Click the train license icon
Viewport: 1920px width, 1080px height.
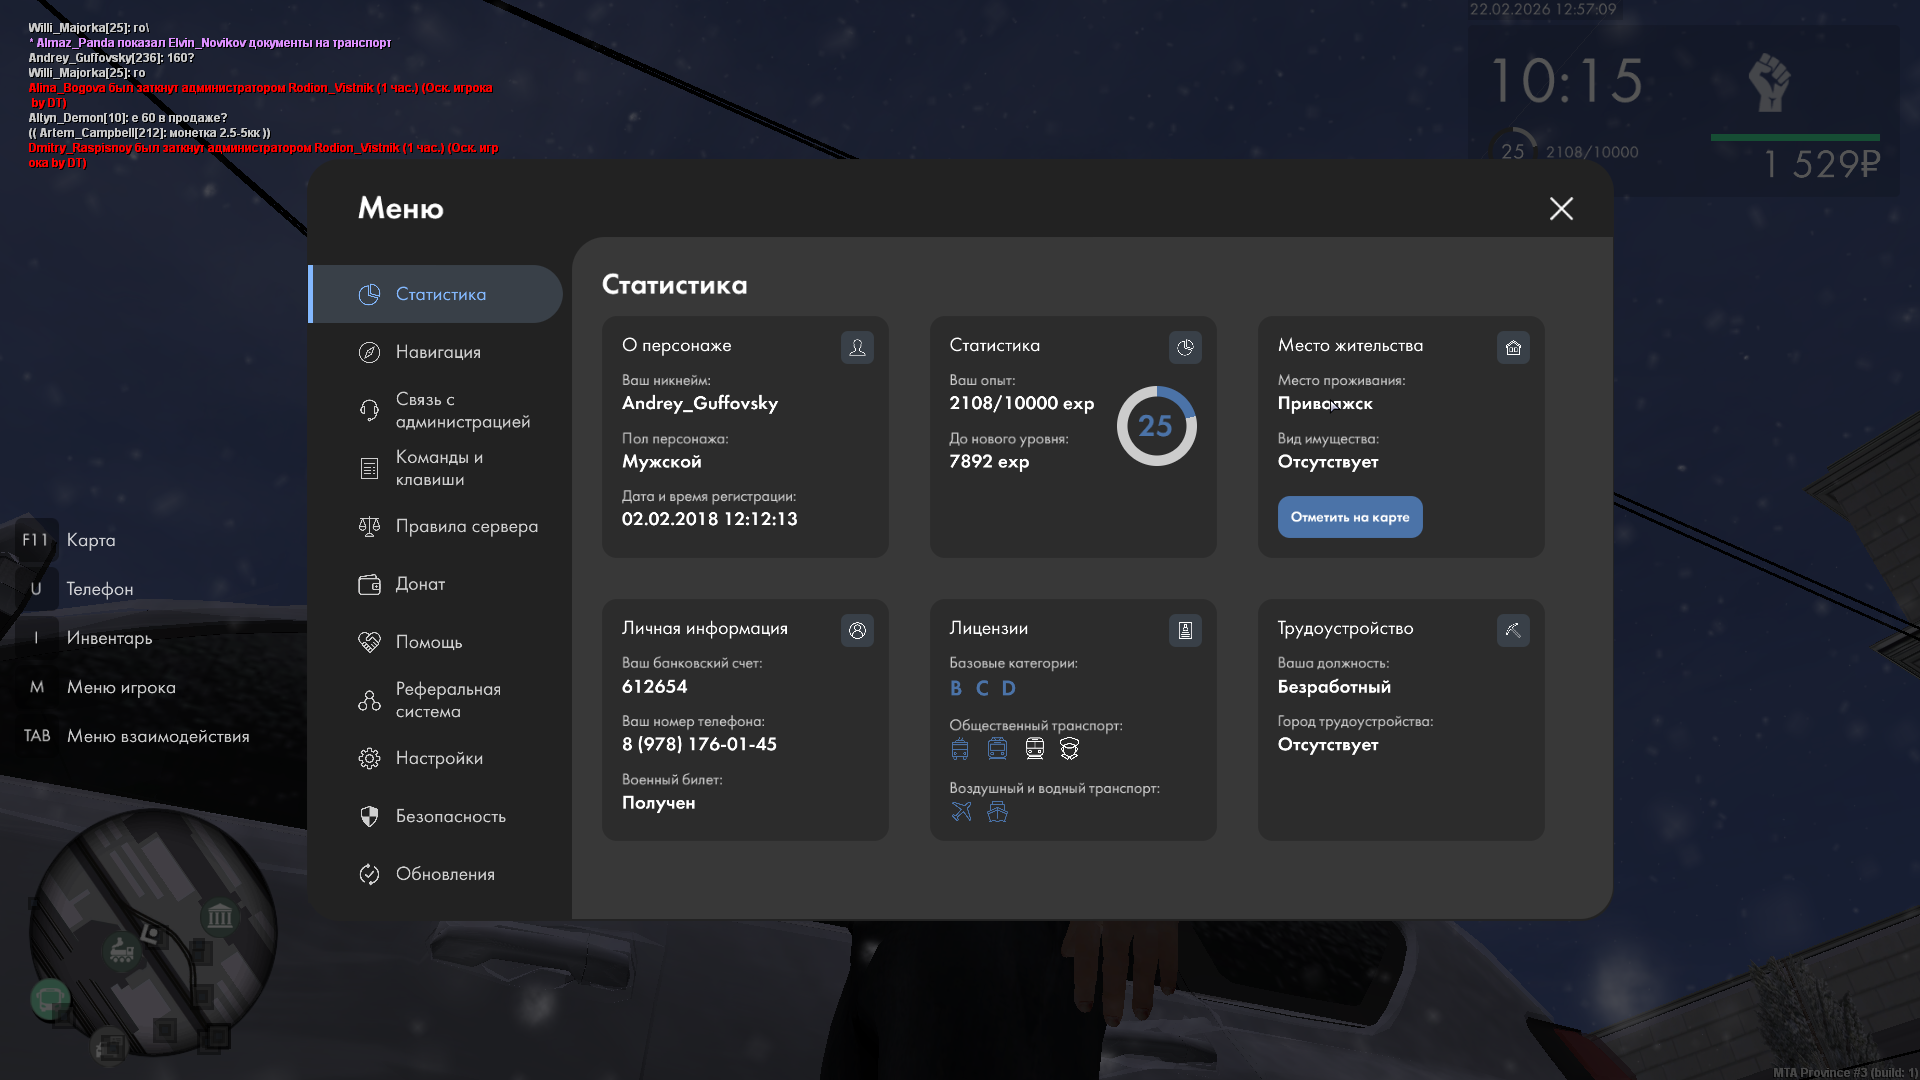(x=1035, y=749)
